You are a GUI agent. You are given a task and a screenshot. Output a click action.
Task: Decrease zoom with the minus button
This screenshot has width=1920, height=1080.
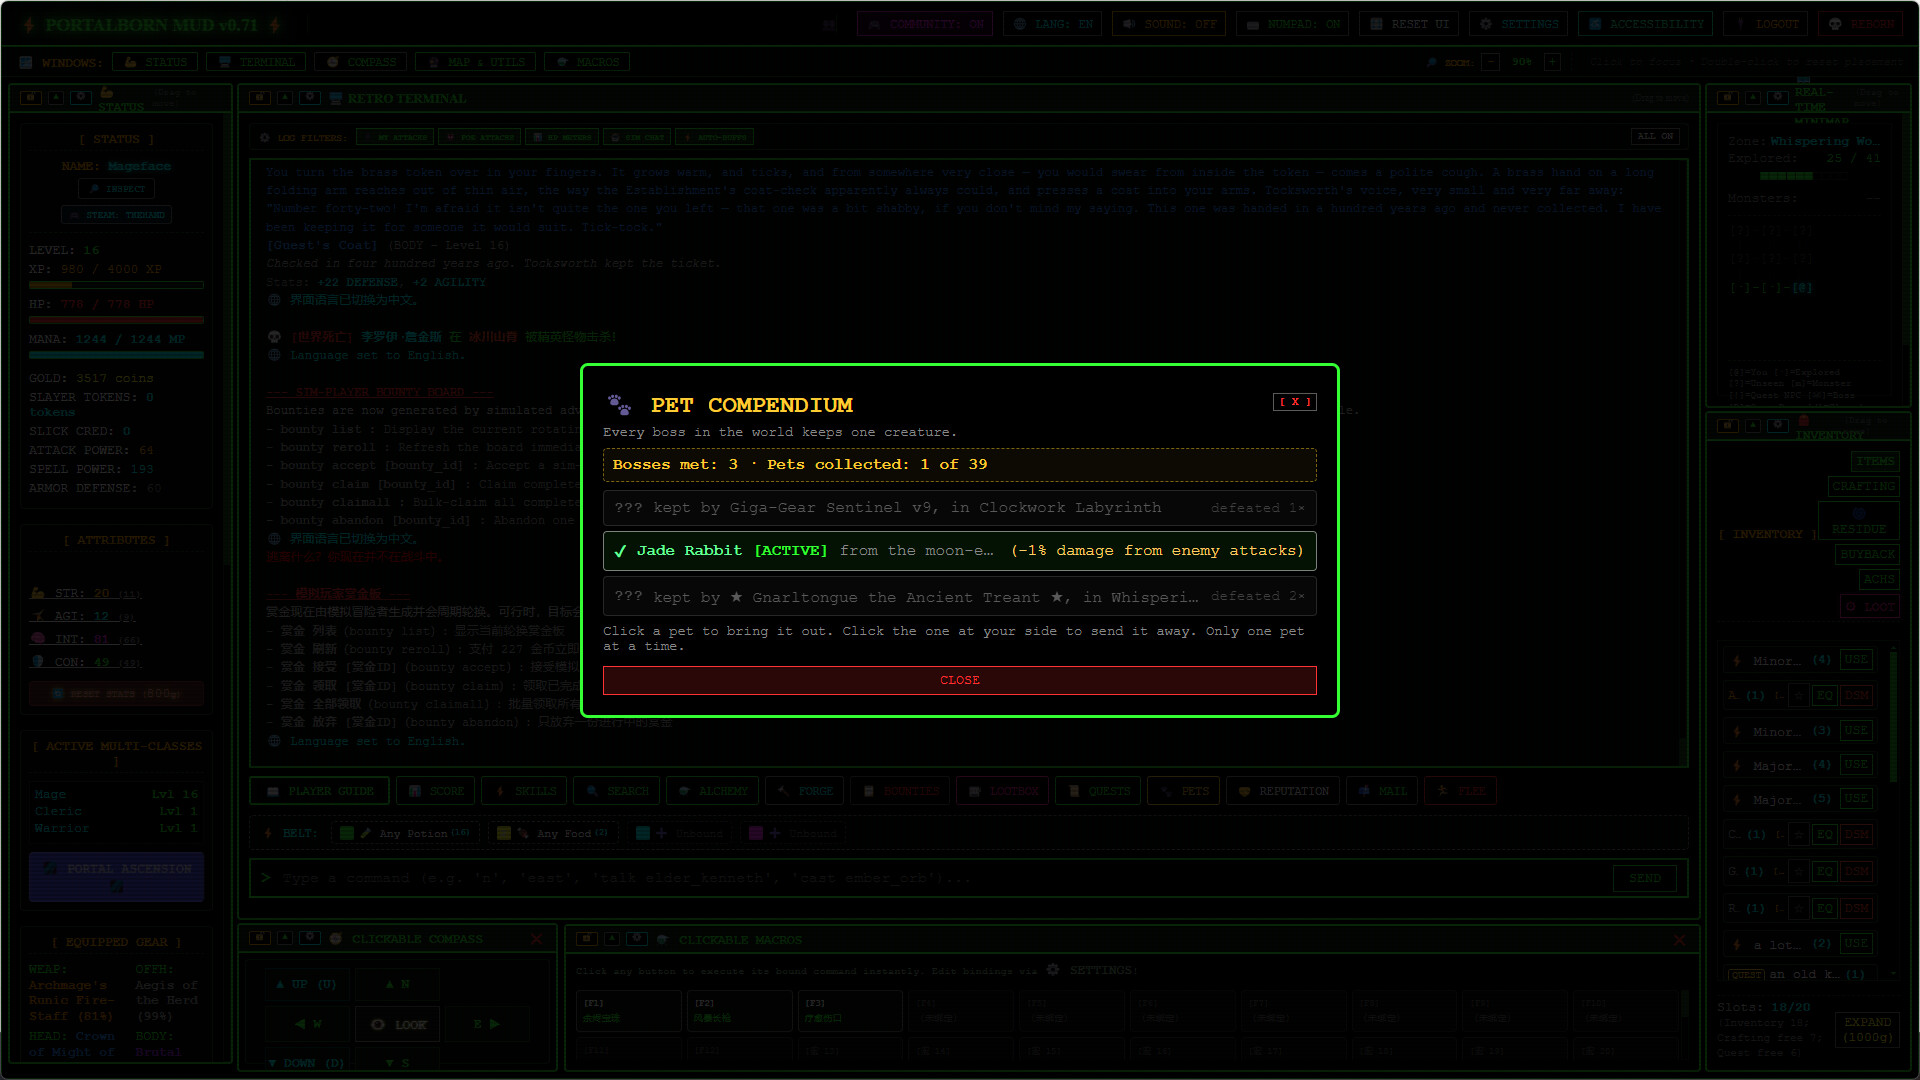point(1490,62)
